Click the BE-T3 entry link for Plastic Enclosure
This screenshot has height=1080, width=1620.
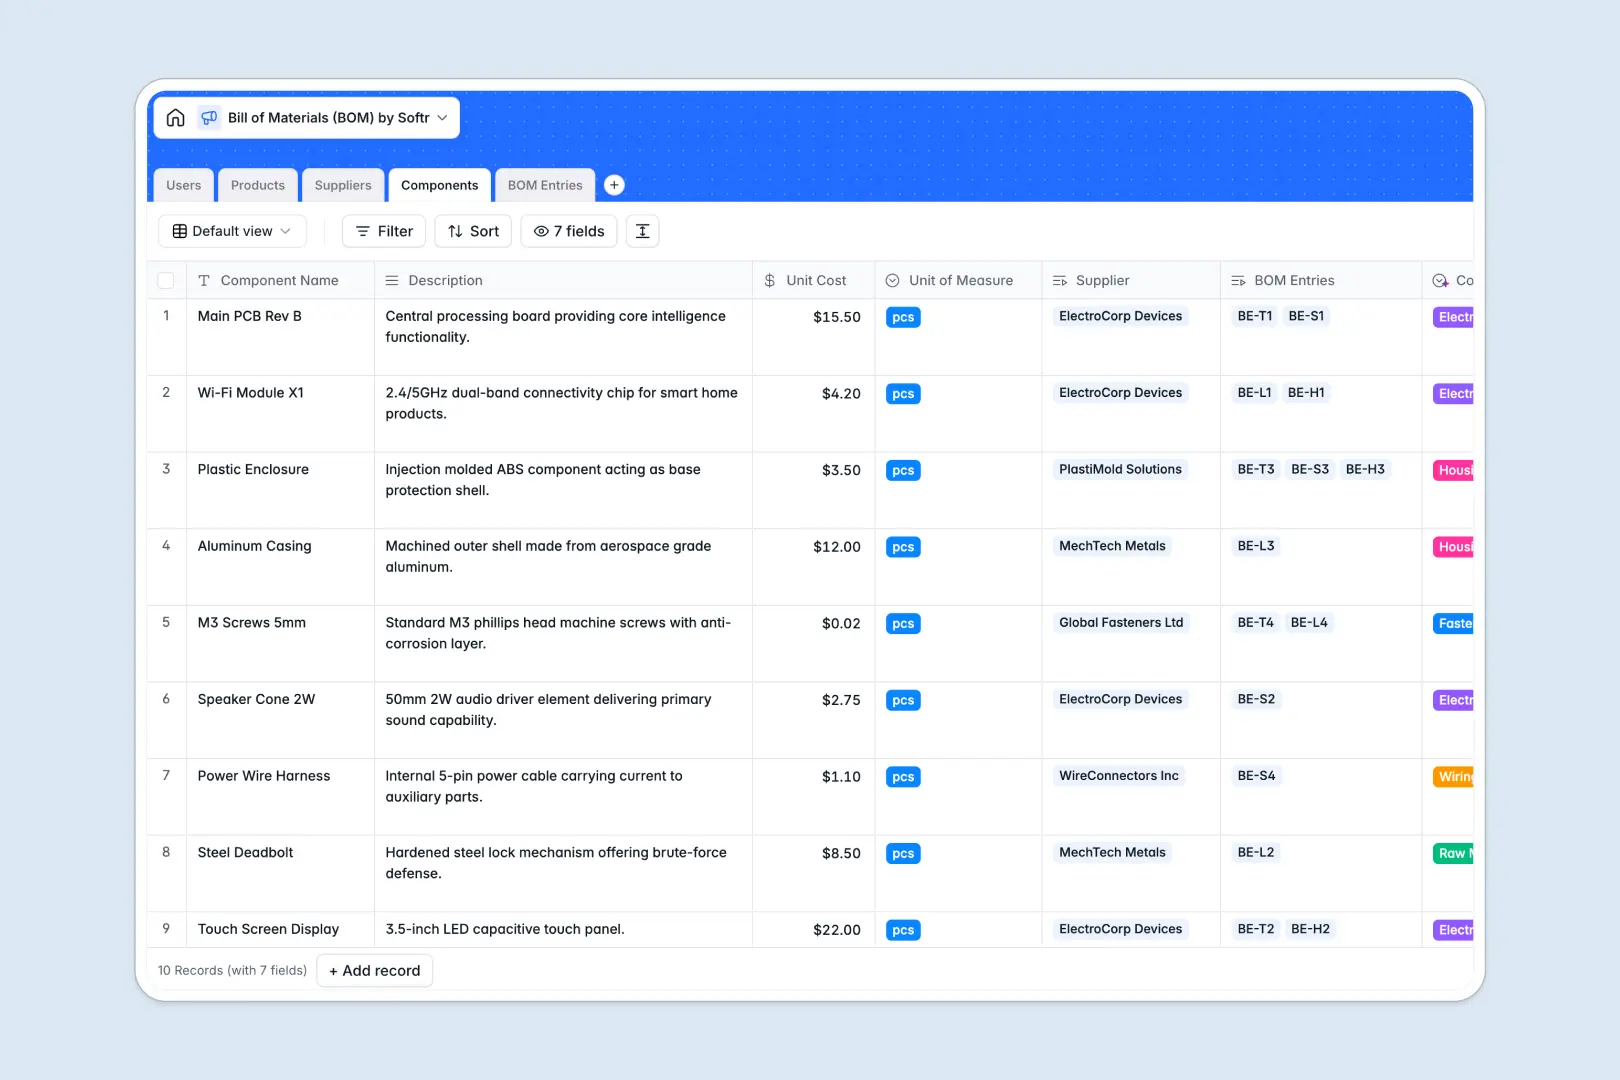tap(1255, 469)
